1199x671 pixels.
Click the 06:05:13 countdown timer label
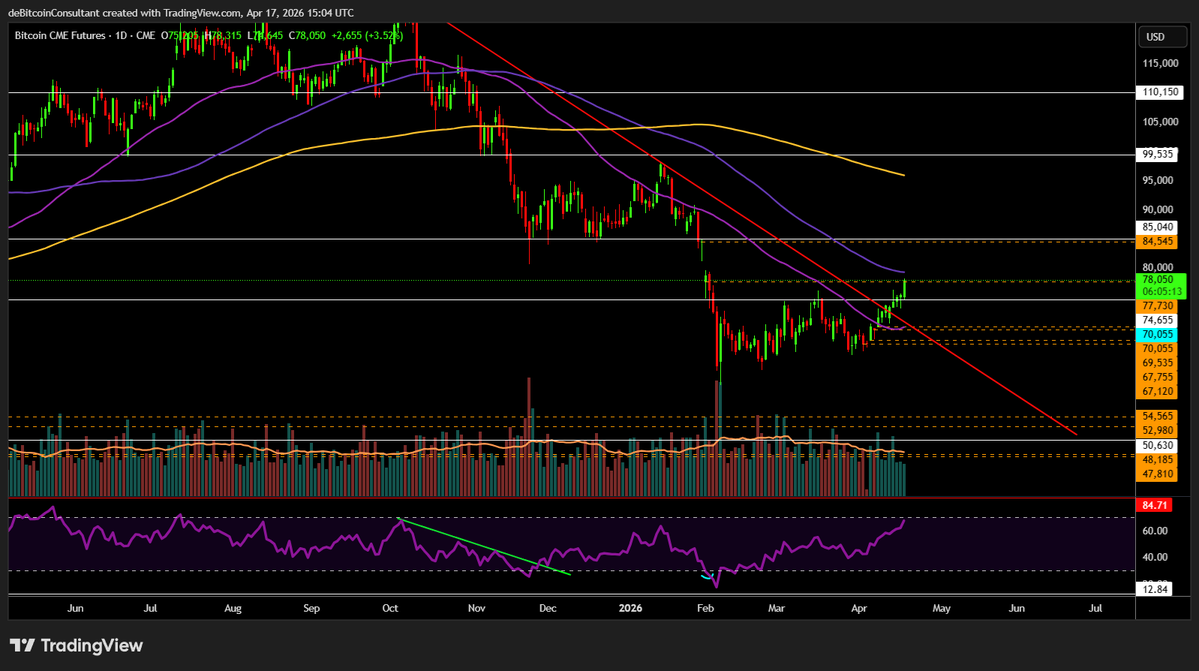coord(1162,292)
